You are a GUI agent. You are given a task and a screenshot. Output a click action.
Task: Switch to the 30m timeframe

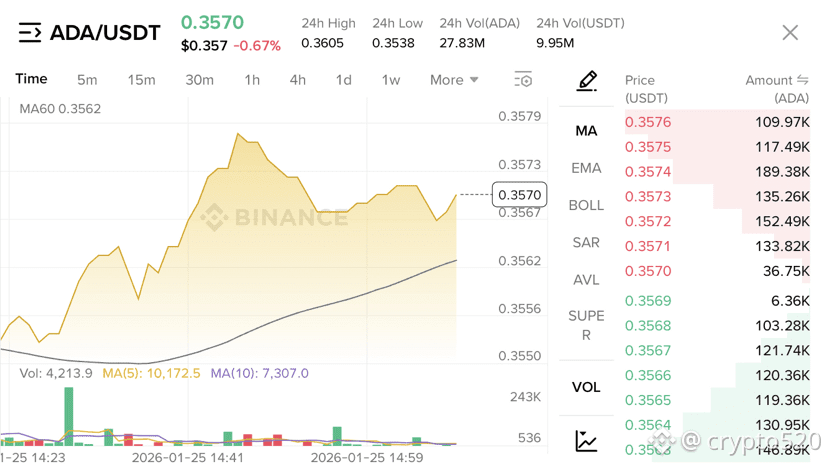199,80
